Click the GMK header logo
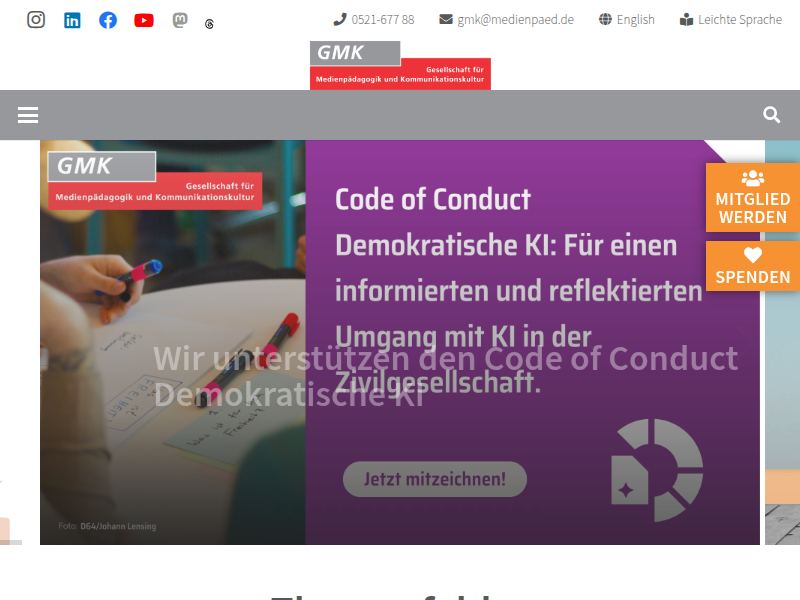The image size is (800, 600). pyautogui.click(x=400, y=65)
